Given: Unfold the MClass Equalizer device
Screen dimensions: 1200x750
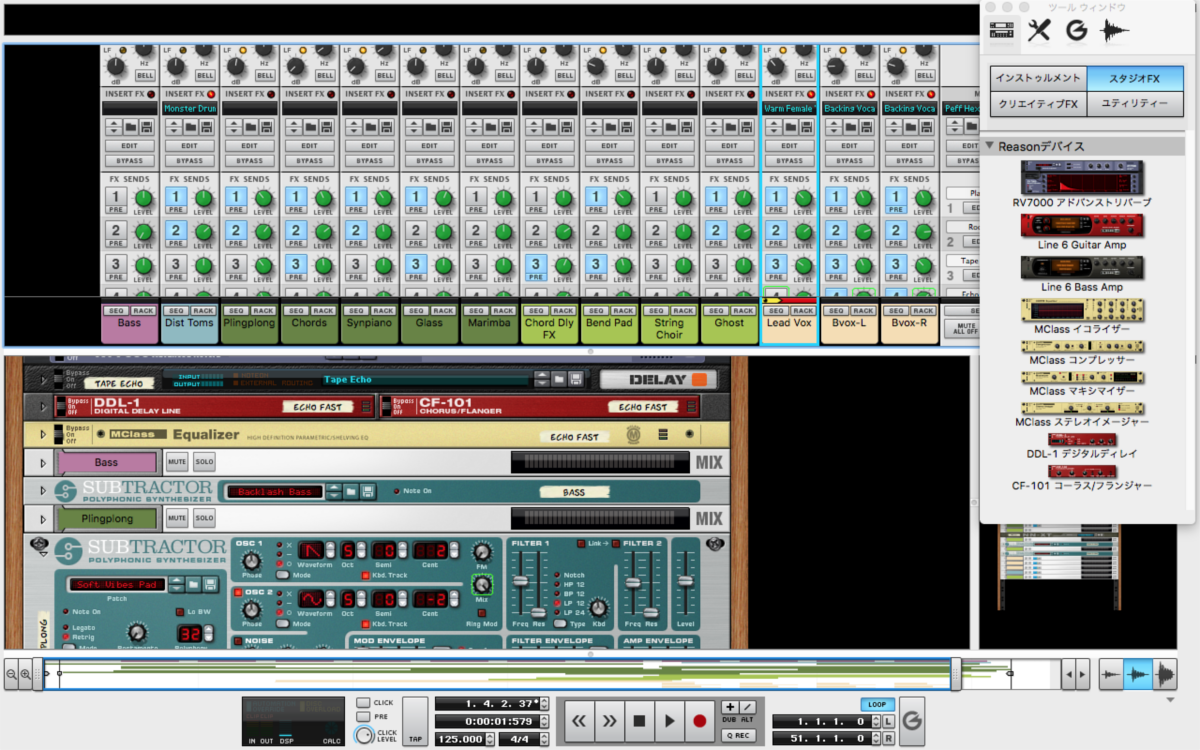Looking at the screenshot, I should coord(42,435).
